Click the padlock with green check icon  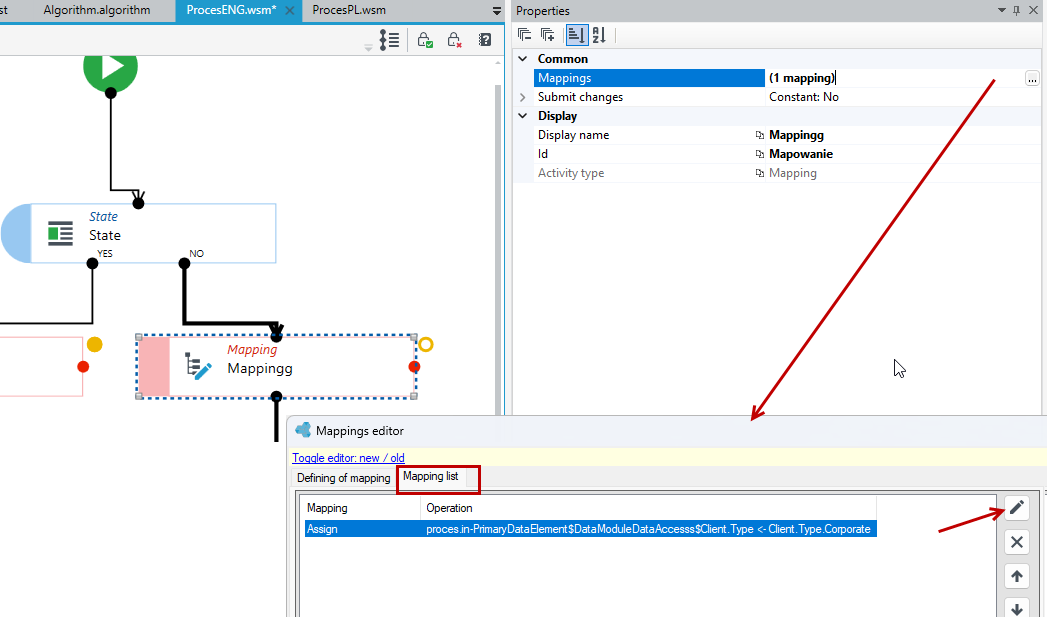[425, 40]
